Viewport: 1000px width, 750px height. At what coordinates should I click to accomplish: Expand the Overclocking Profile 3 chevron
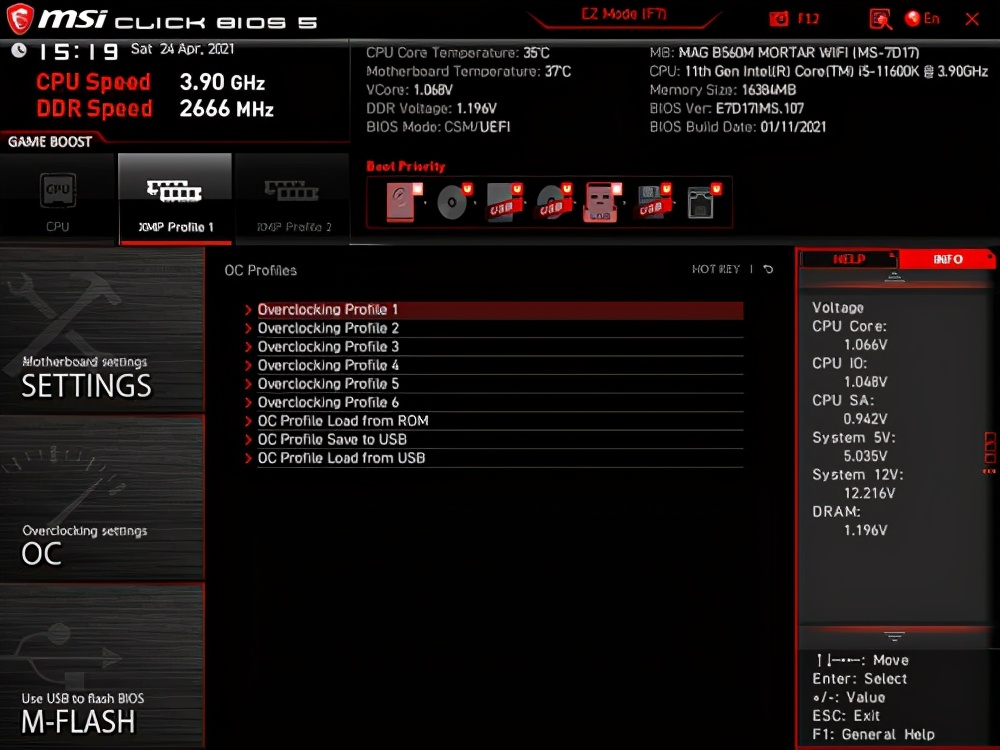pos(248,347)
